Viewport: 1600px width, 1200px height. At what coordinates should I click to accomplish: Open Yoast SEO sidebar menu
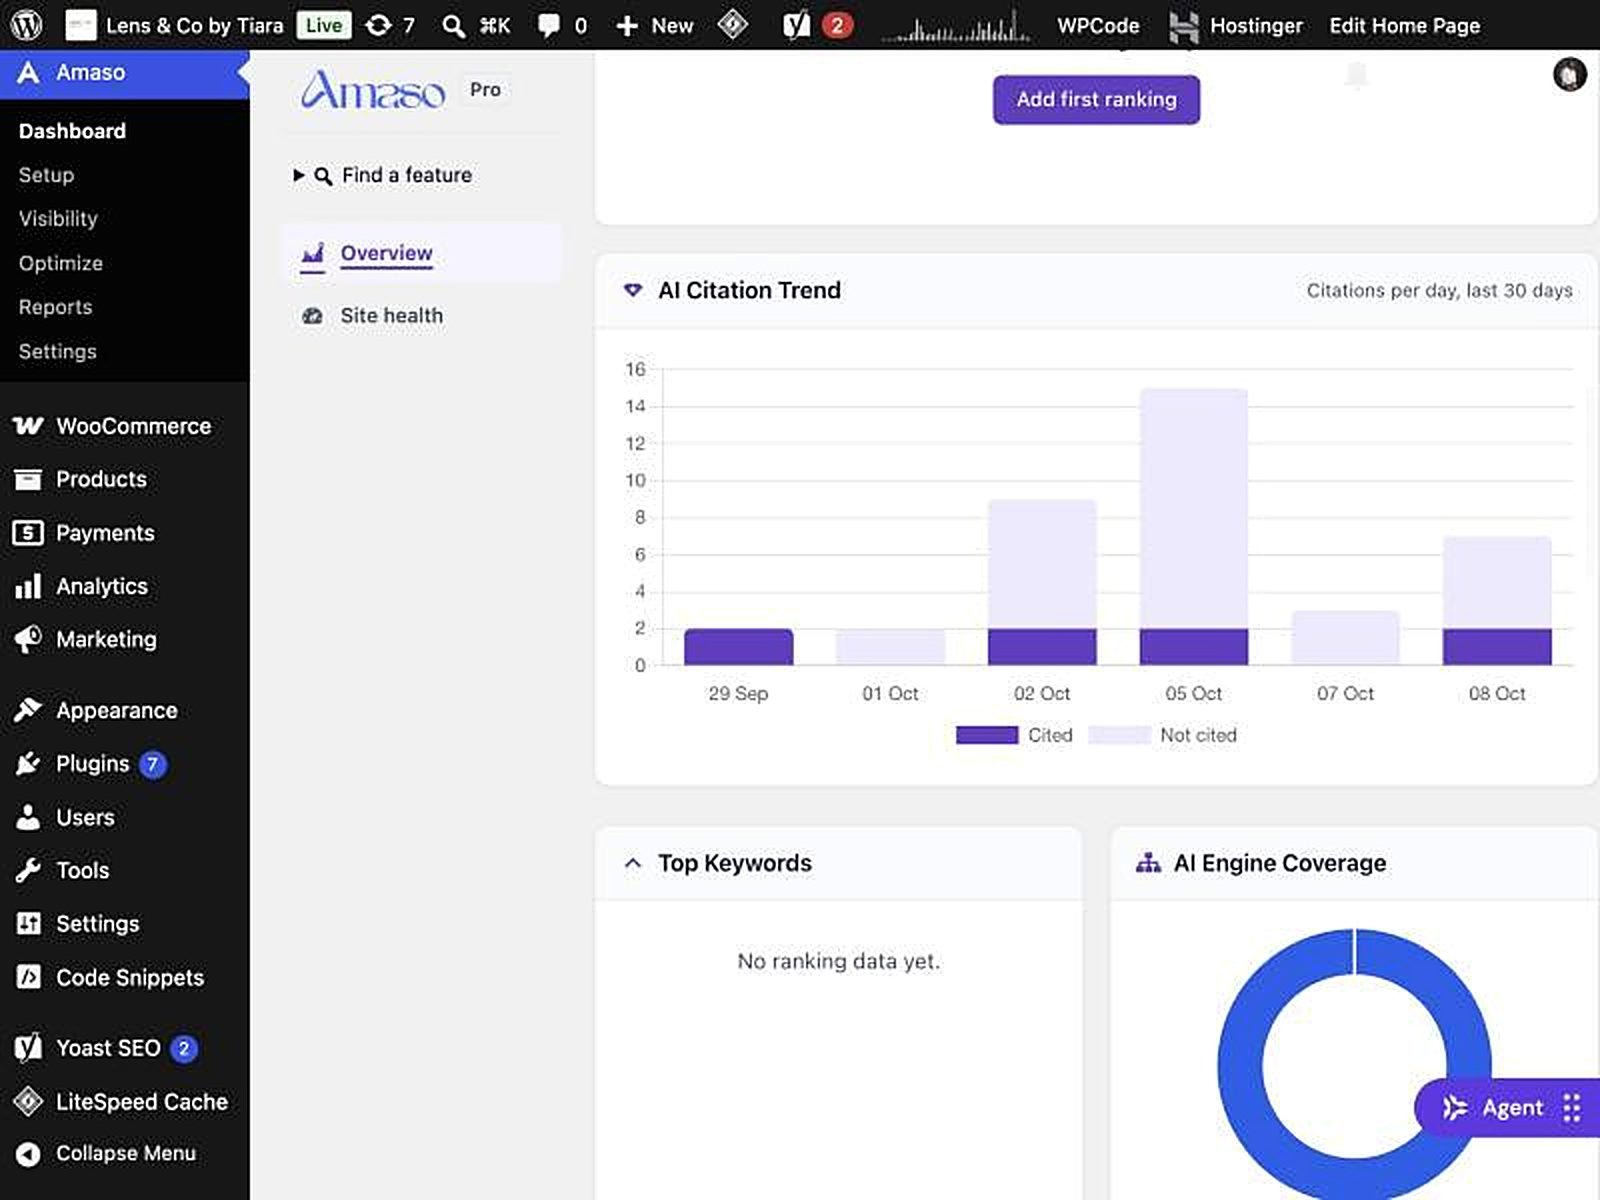click(x=125, y=1048)
